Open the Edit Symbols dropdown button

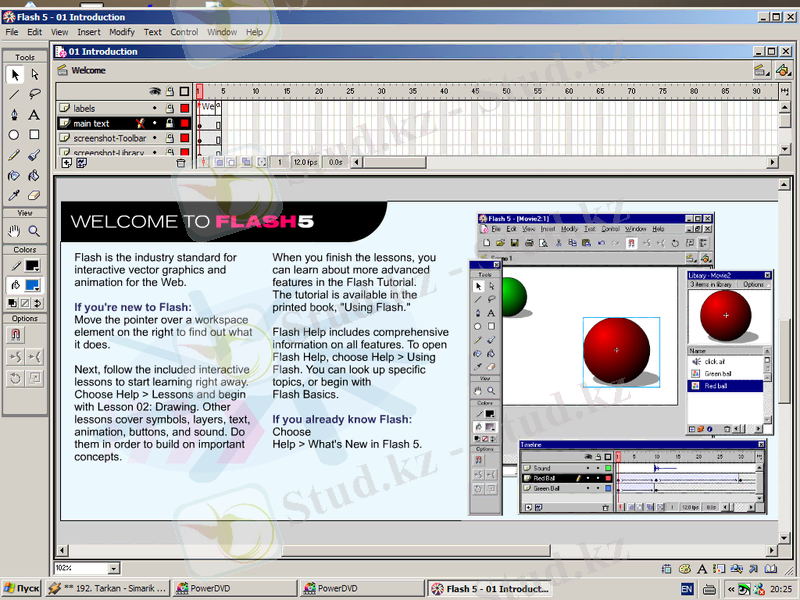point(783,70)
